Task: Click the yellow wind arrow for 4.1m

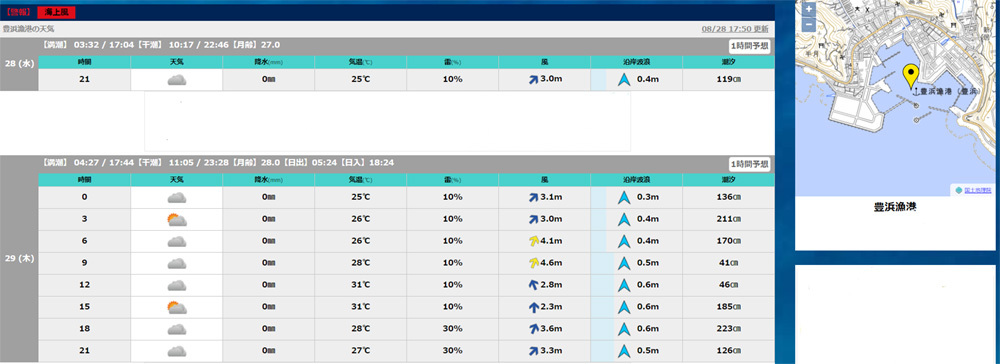Action: pos(533,241)
